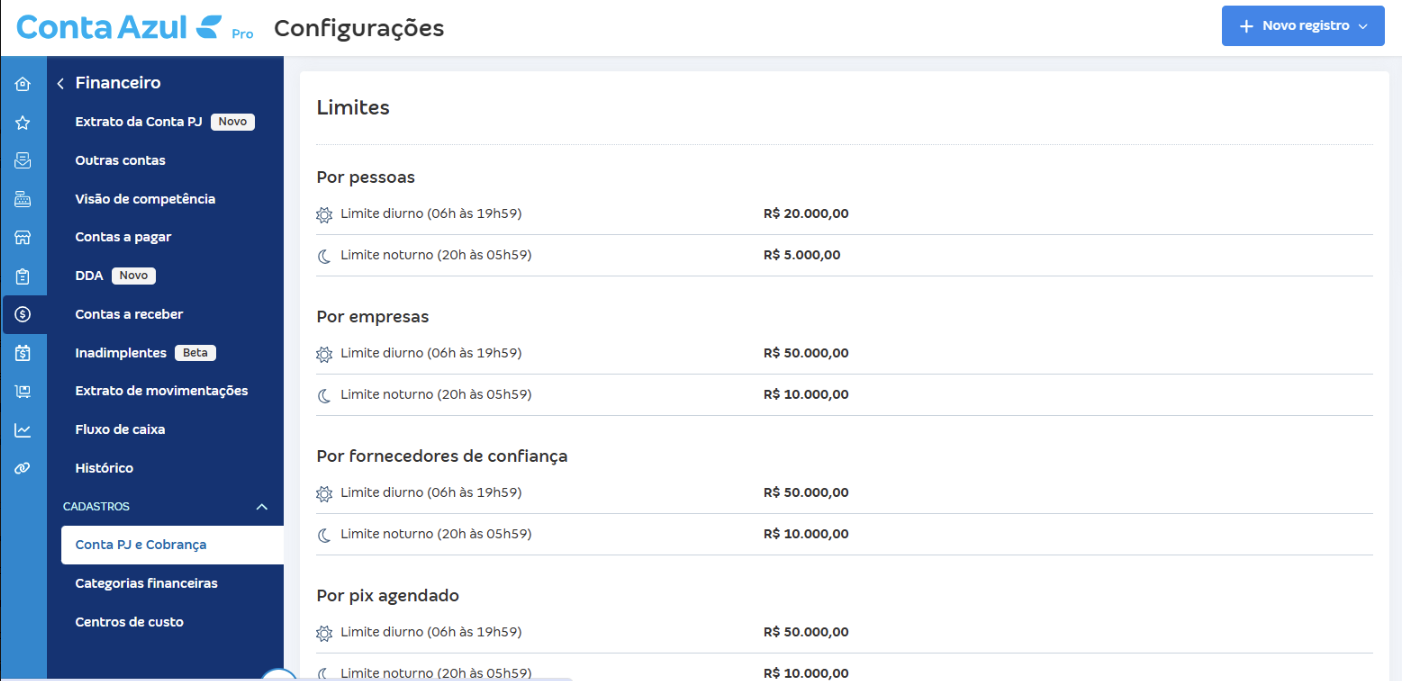This screenshot has height=681, width=1402.
Task: Select Contas a pagar in menu
Action: tap(123, 237)
